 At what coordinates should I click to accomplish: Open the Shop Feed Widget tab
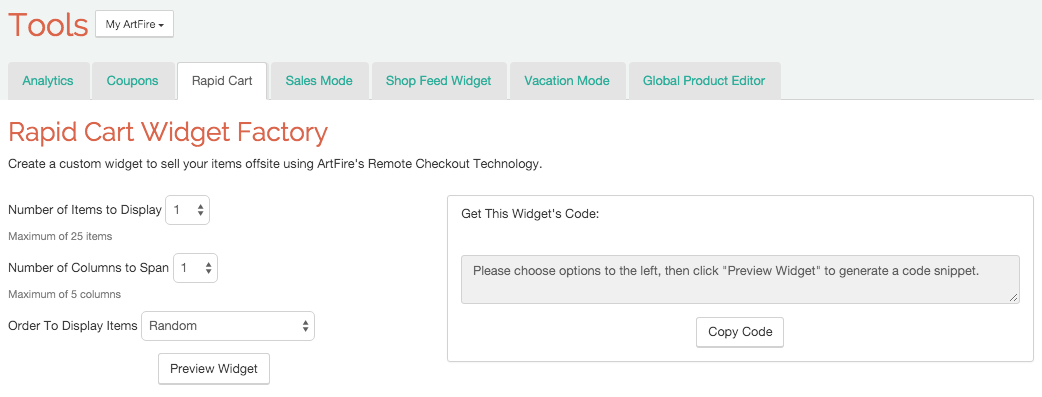tap(439, 81)
